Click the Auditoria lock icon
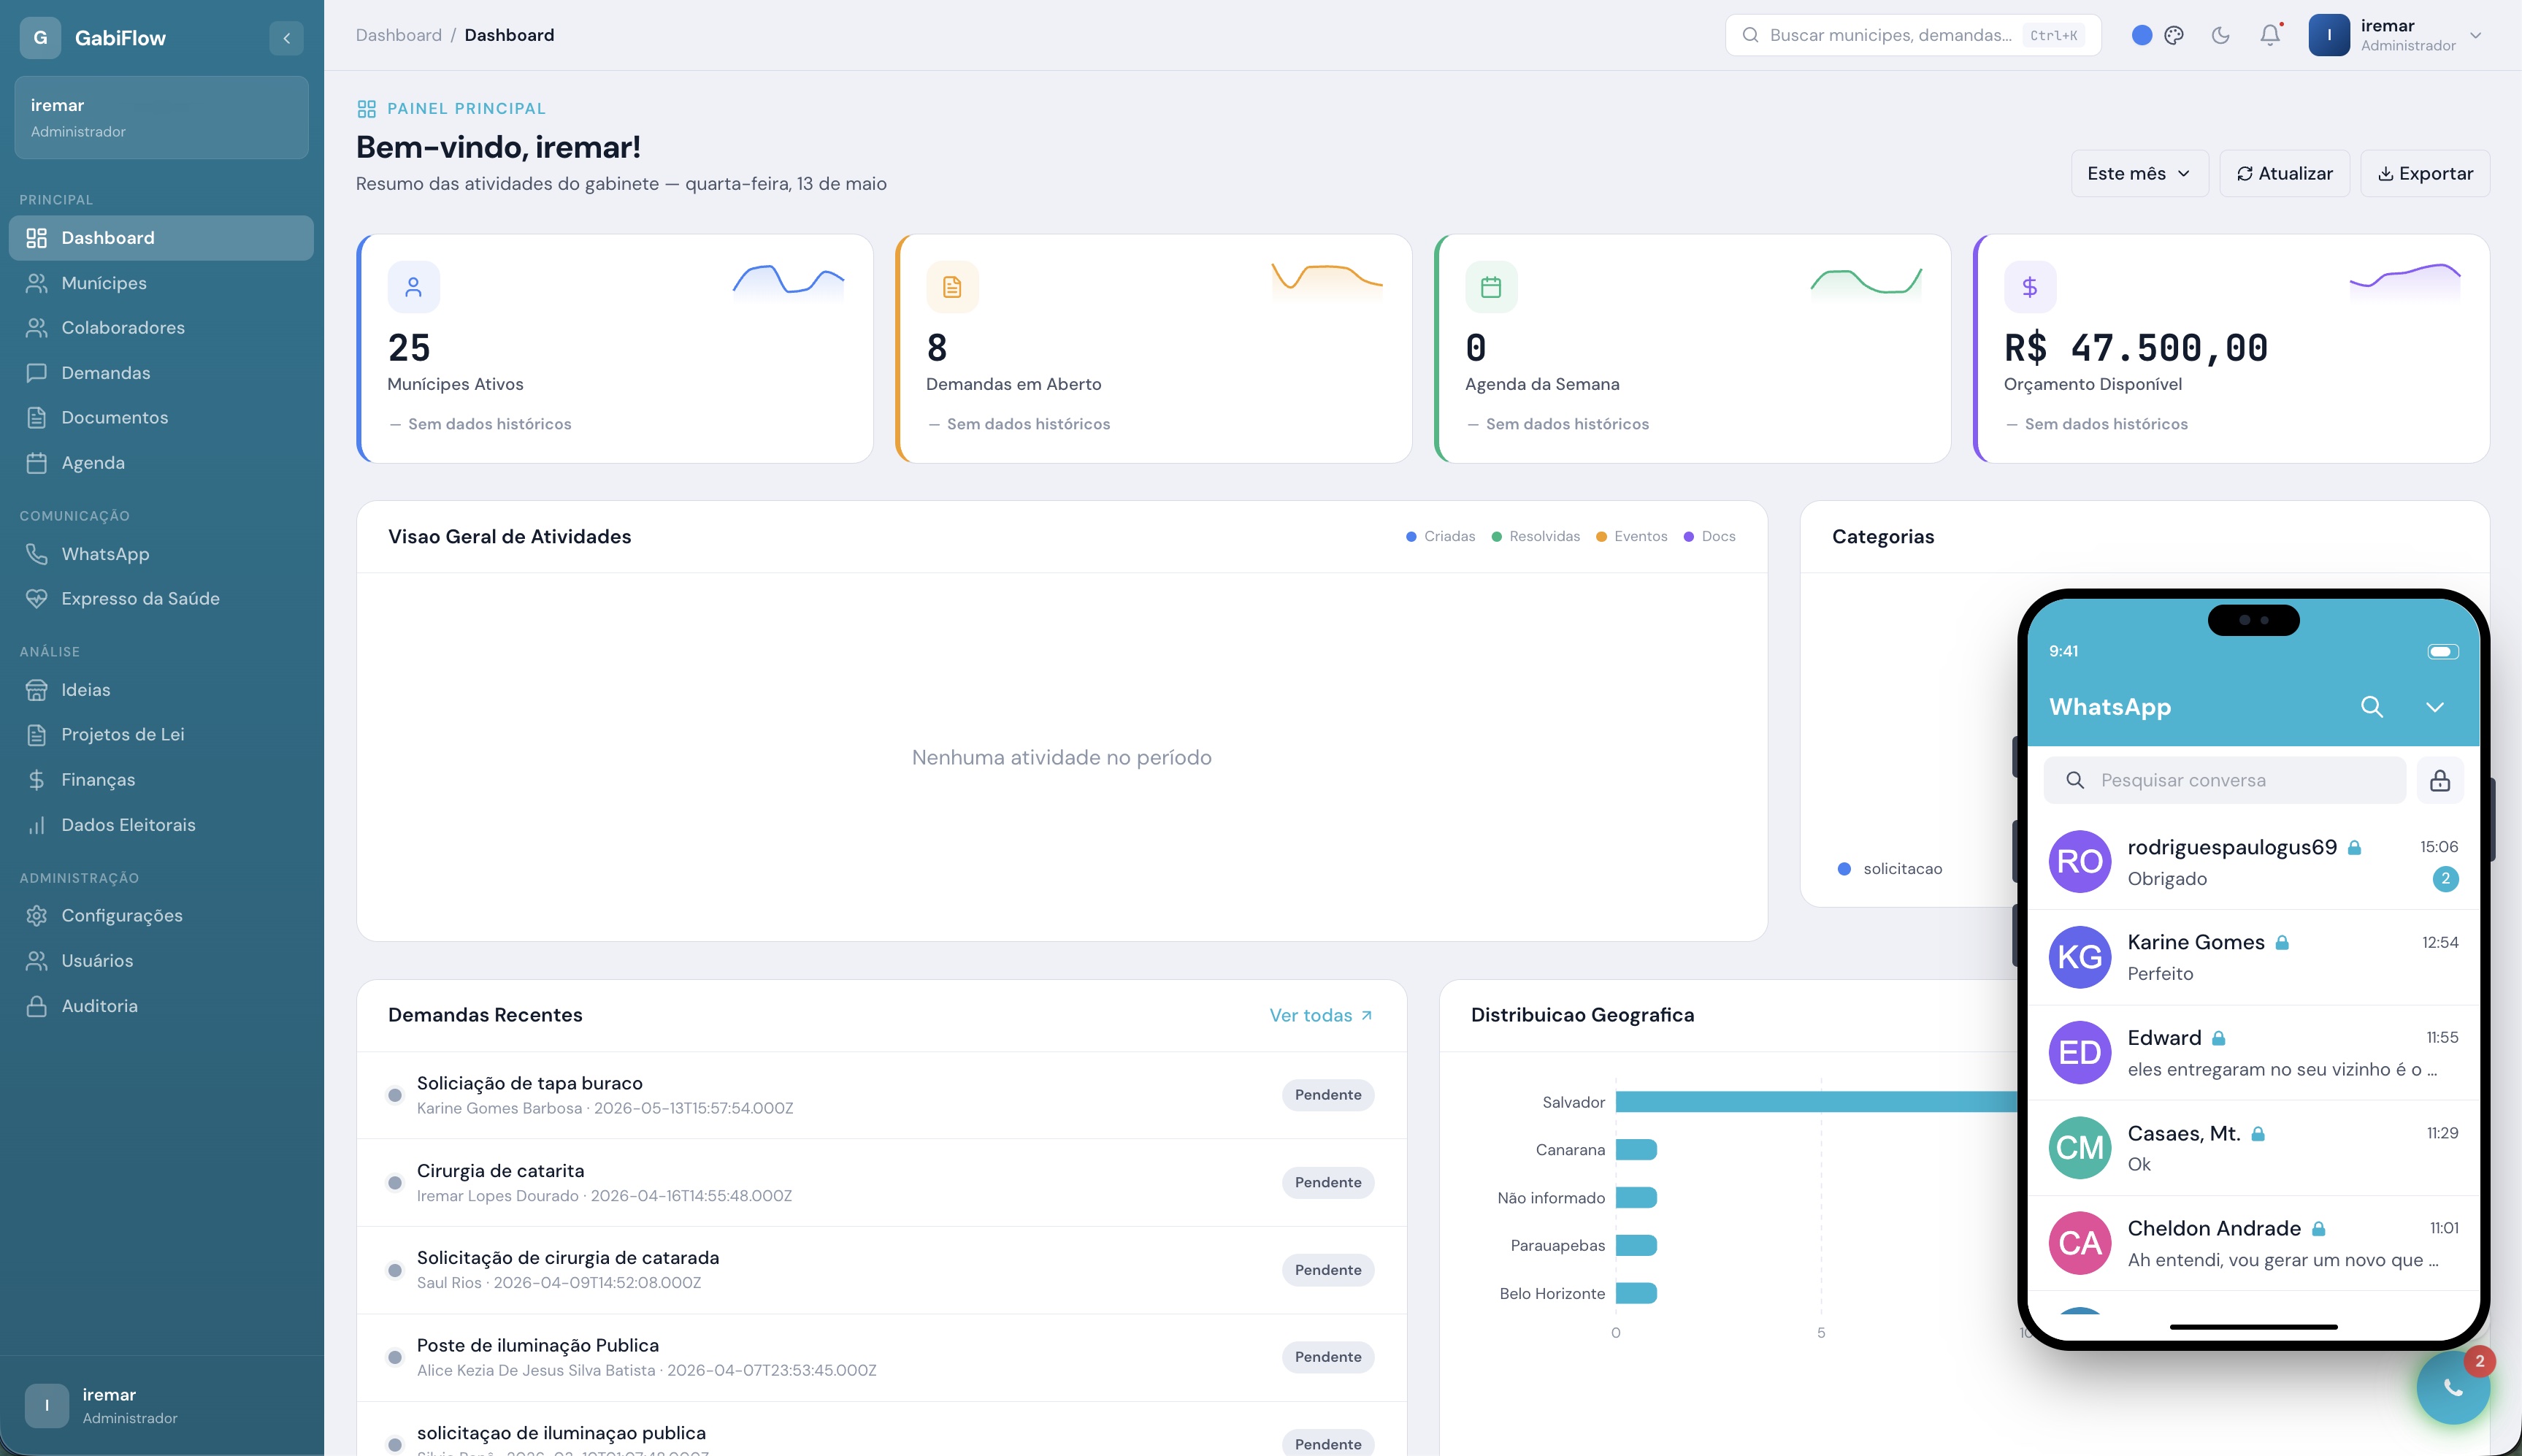The width and height of the screenshot is (2522, 1456). pyautogui.click(x=37, y=1006)
